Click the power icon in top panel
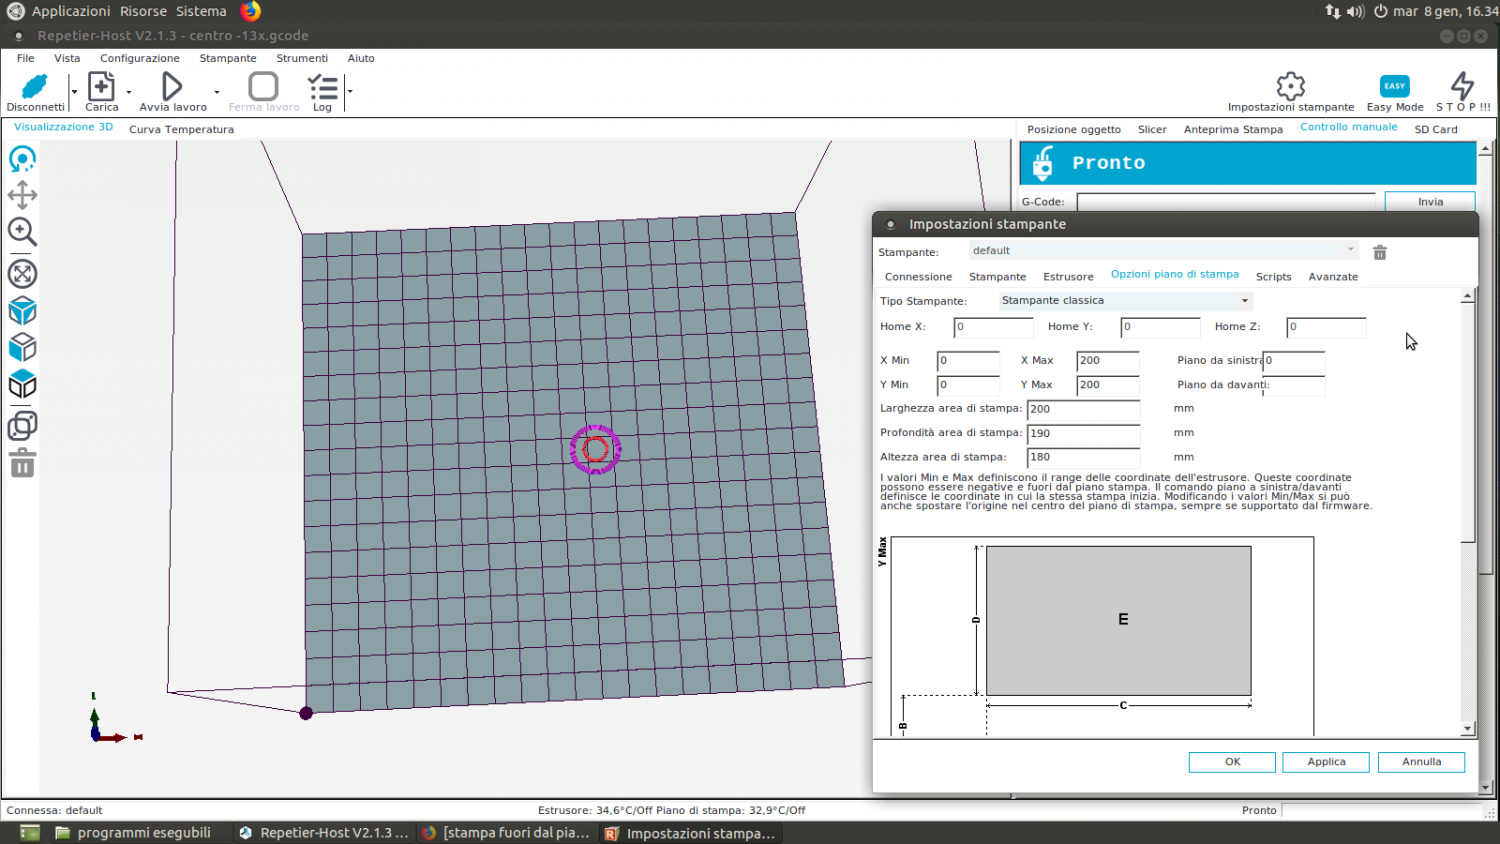Screen dimensions: 1500x844 click(1381, 11)
